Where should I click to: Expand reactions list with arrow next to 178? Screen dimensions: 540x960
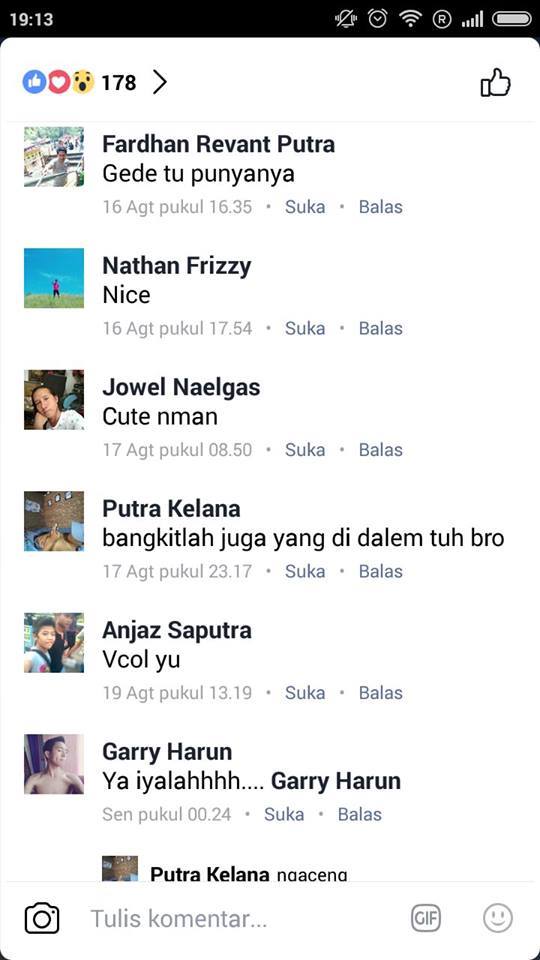coord(159,82)
